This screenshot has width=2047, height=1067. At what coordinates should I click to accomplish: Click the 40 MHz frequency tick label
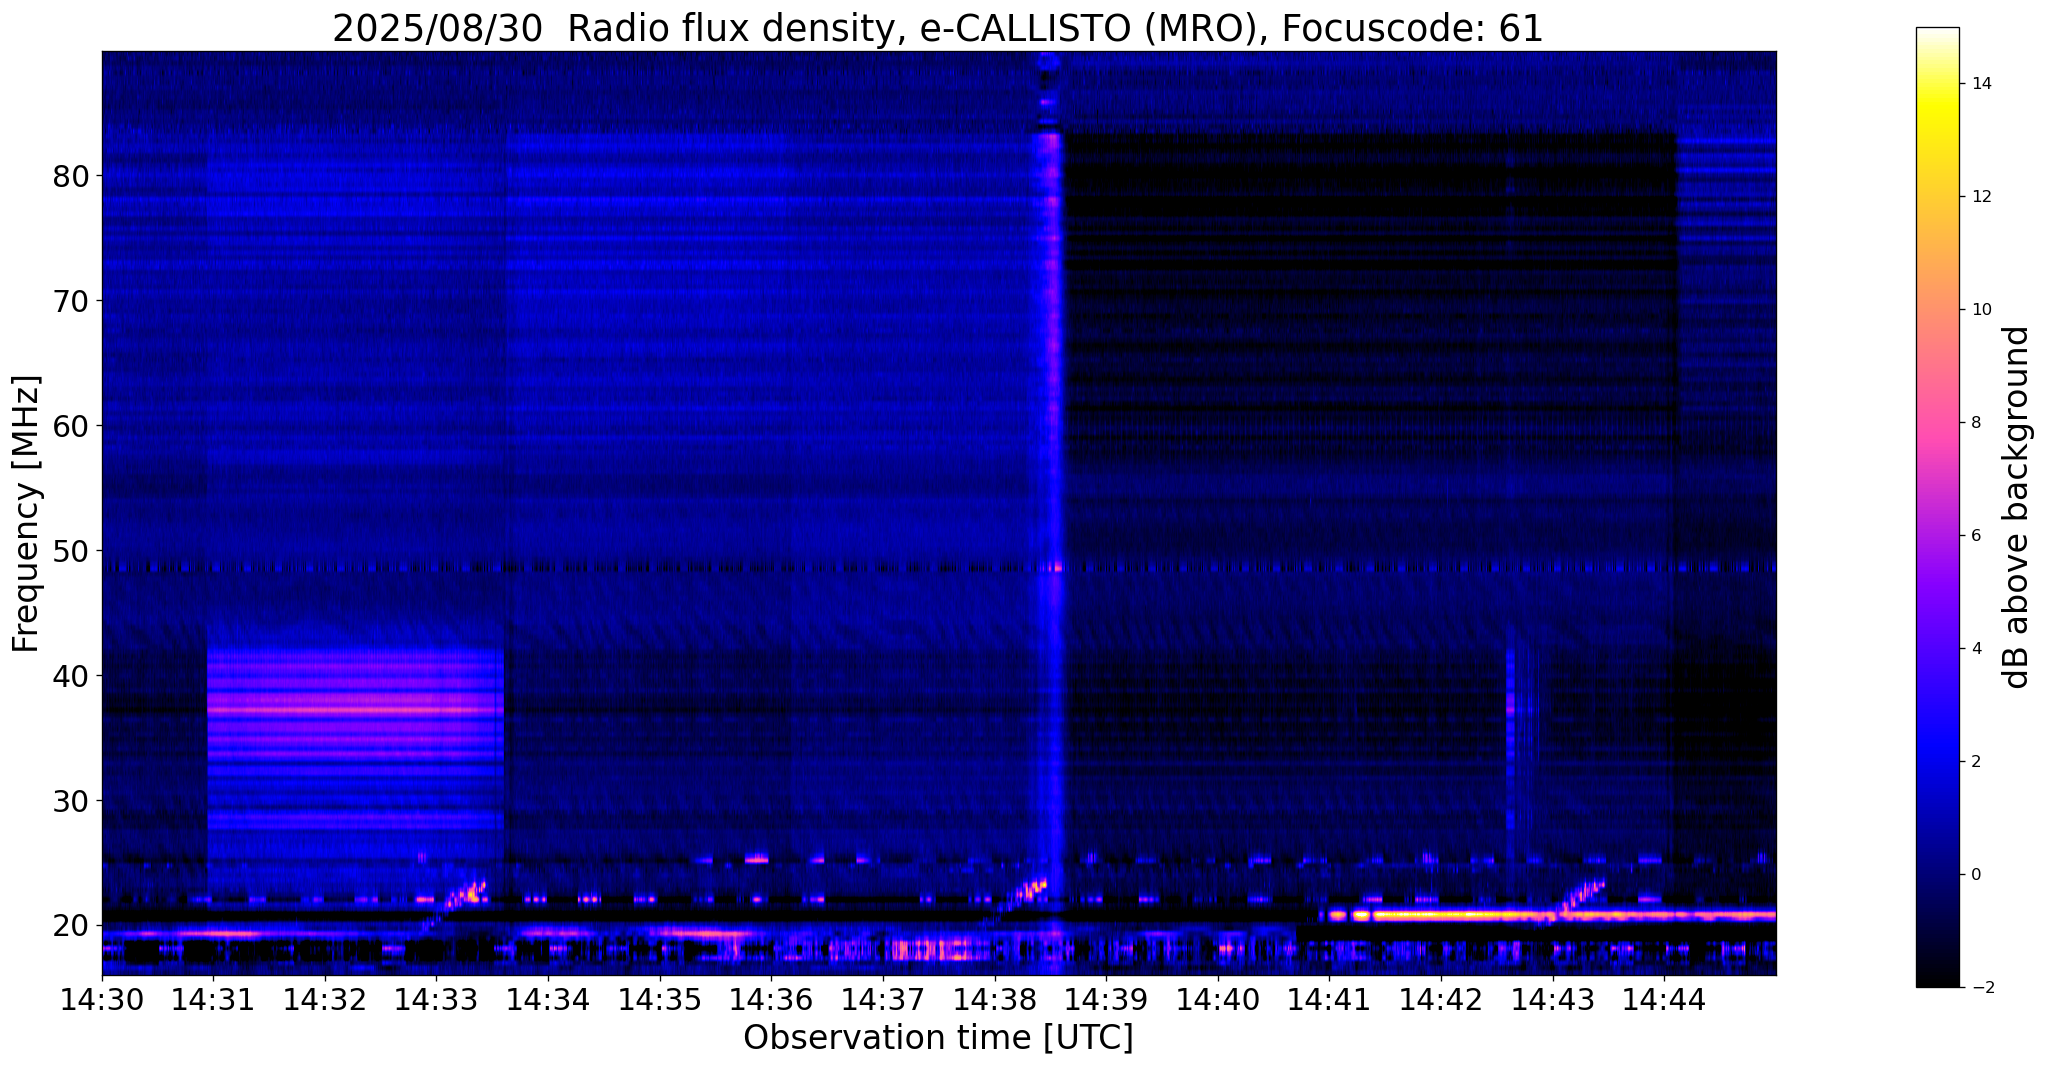coord(72,675)
